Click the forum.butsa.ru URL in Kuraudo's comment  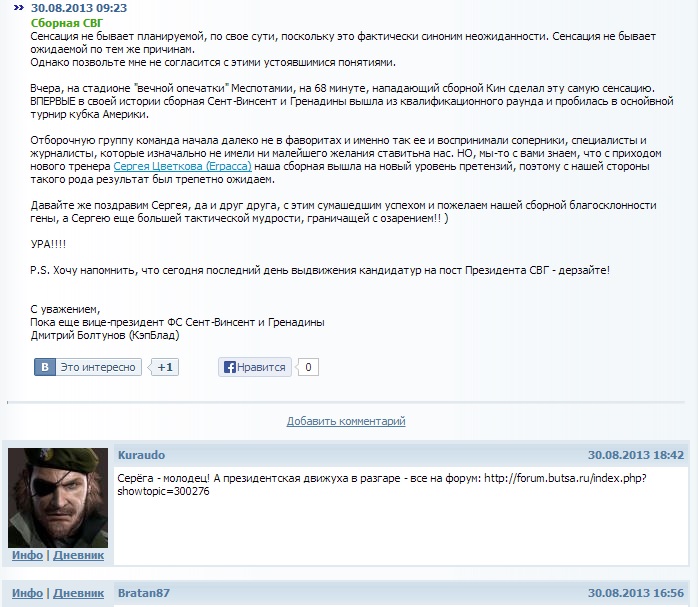coord(382,485)
